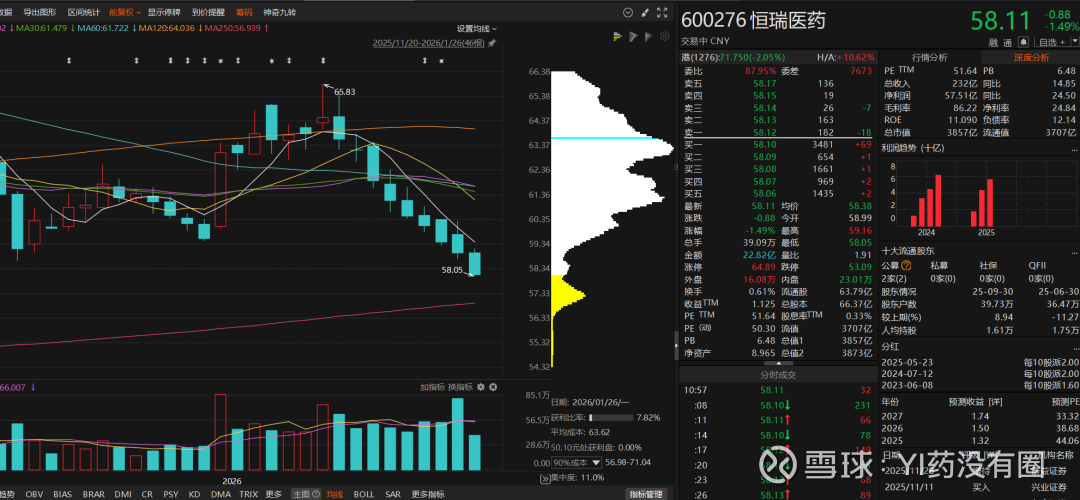The height and width of the screenshot is (500, 1080).
Task: Click 导出图形 in the toolbar
Action: point(40,12)
